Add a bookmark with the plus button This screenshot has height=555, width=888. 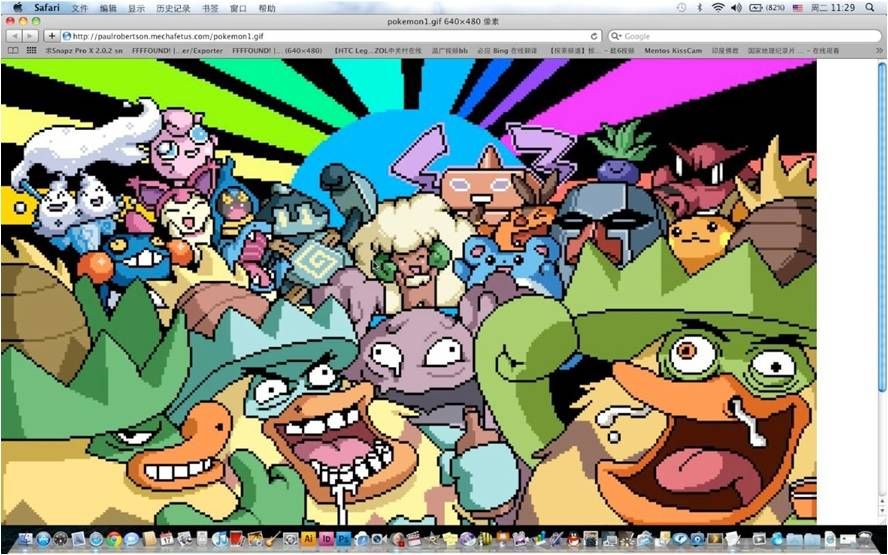pos(52,36)
